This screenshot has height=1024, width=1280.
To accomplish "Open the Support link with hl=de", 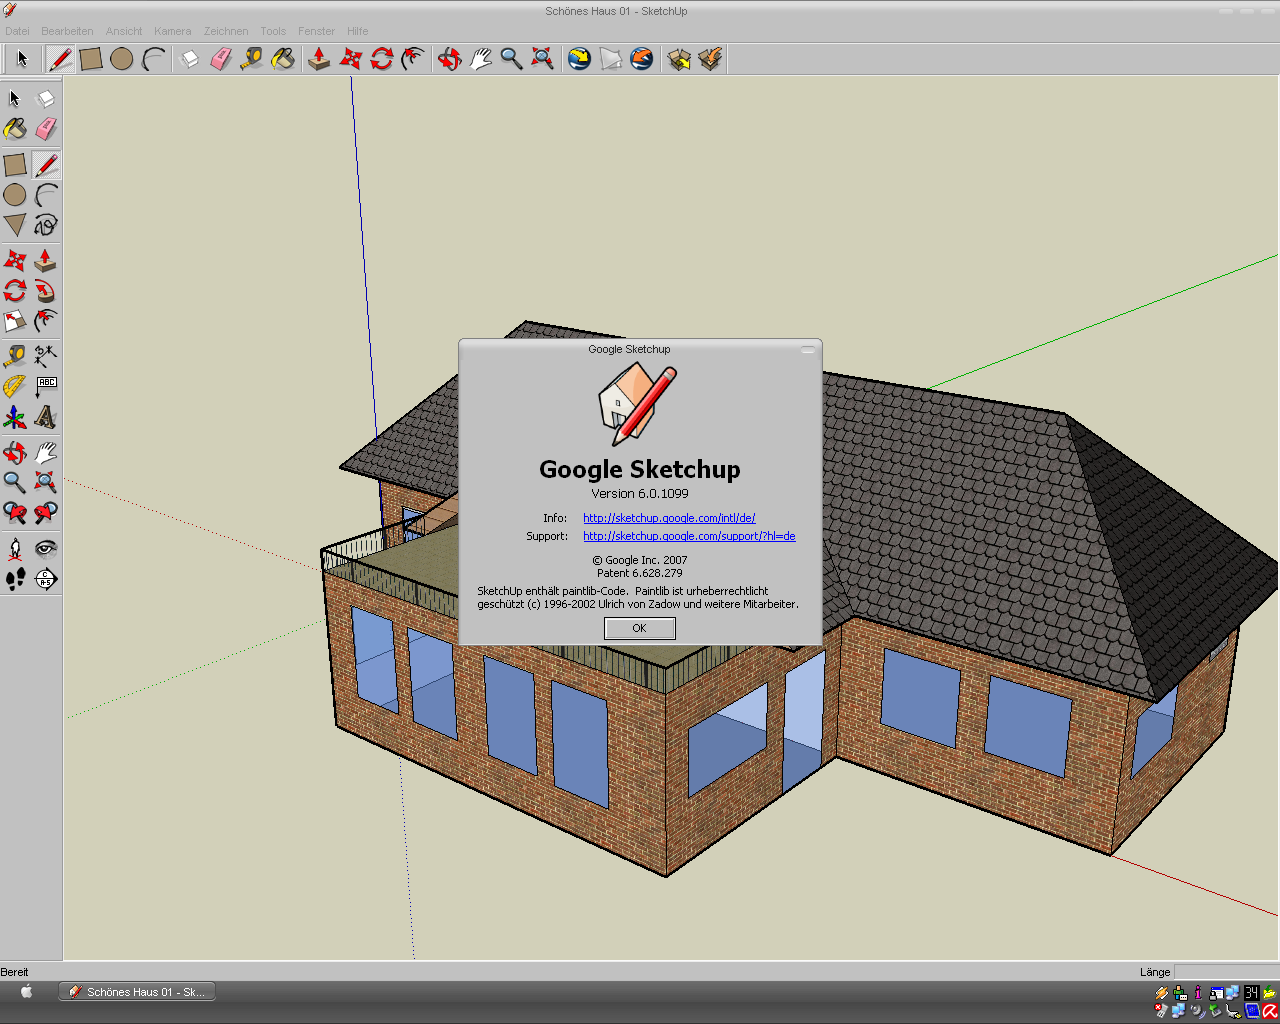I will 689,536.
